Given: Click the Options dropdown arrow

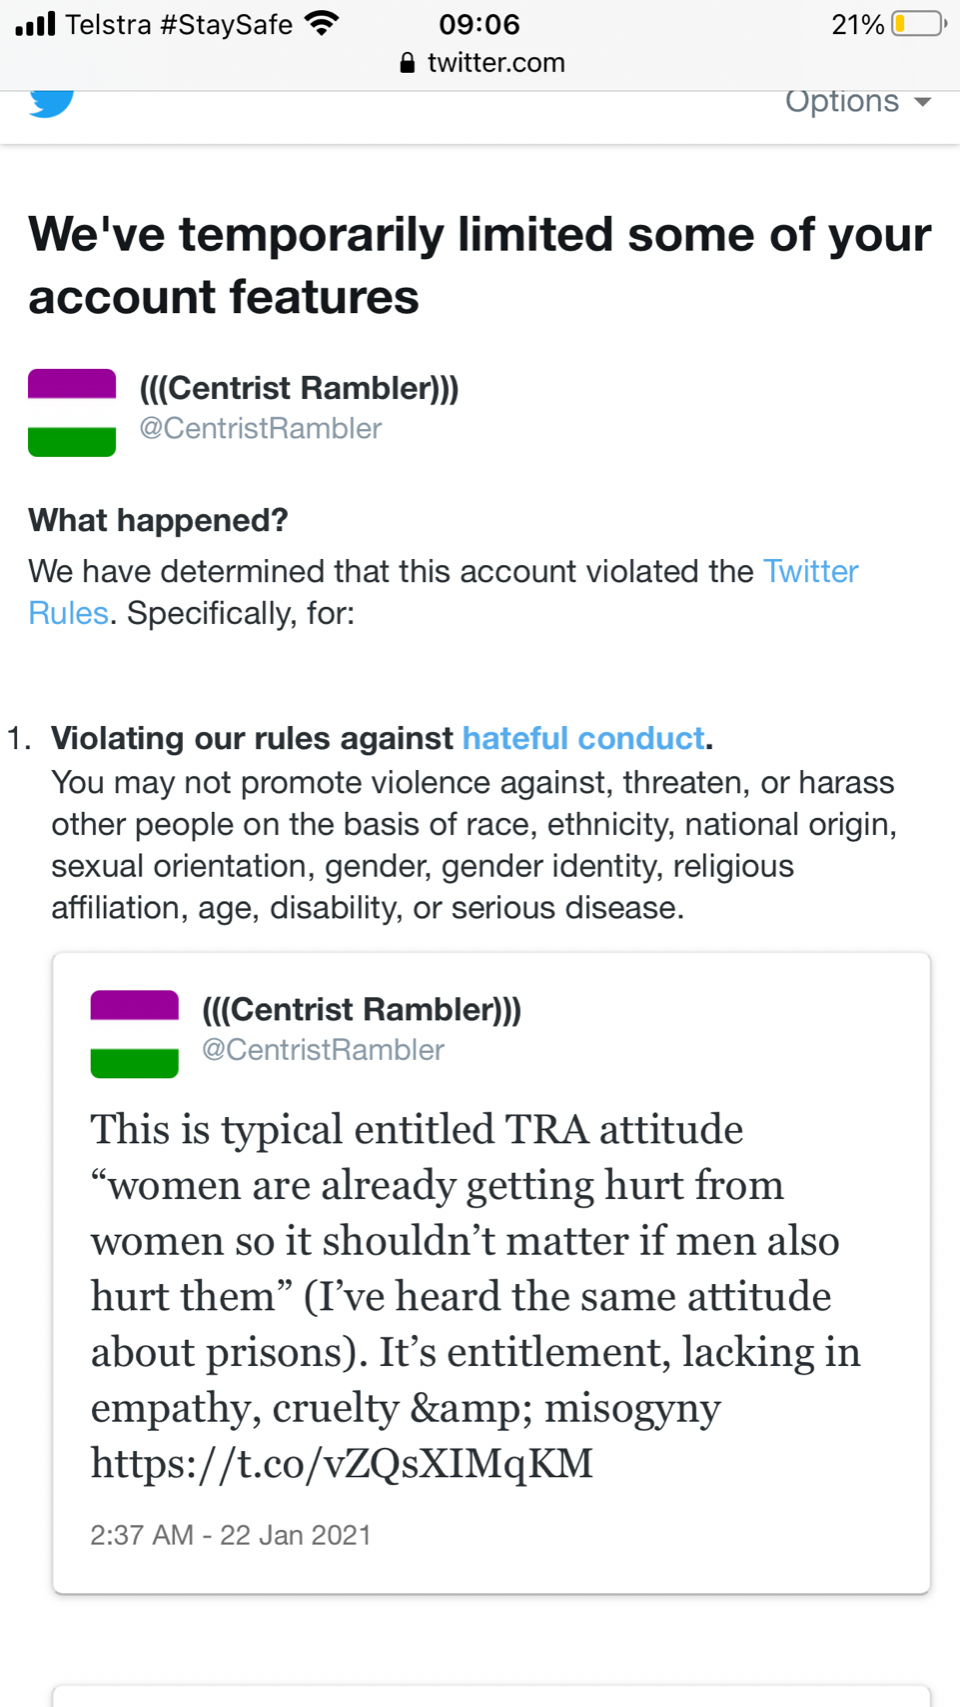Looking at the screenshot, I should (923, 102).
